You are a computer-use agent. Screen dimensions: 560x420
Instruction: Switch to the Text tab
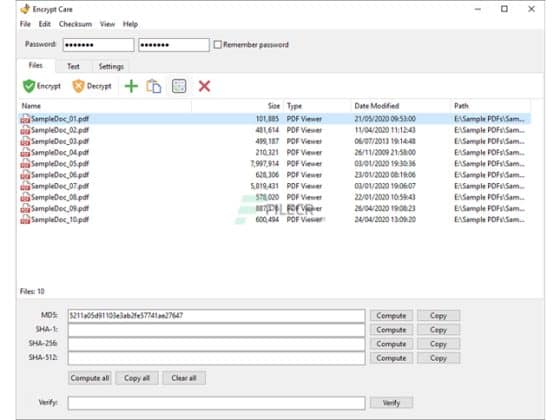point(73,66)
